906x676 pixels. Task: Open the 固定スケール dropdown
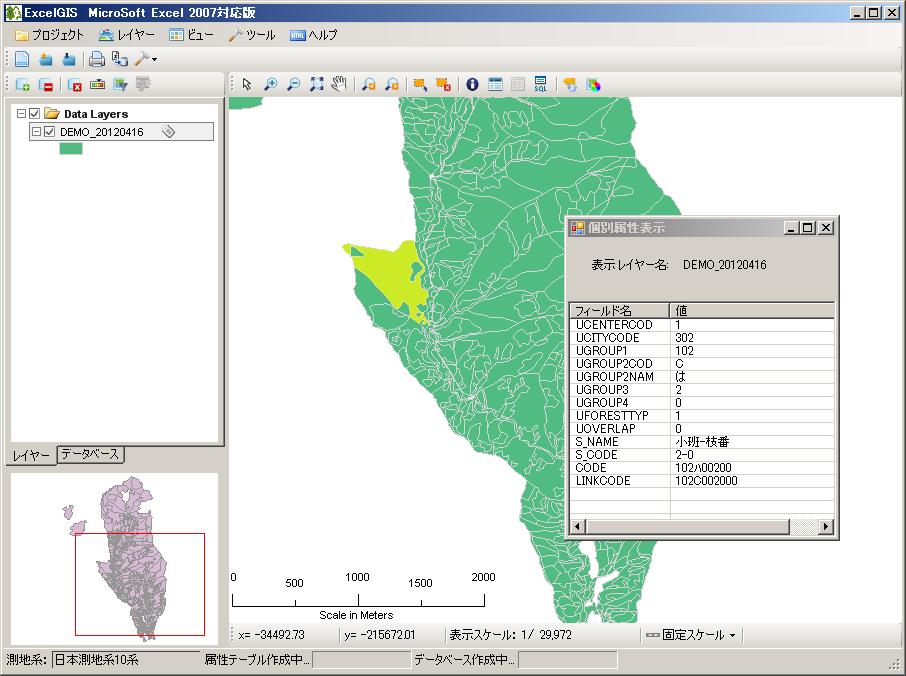coord(691,635)
